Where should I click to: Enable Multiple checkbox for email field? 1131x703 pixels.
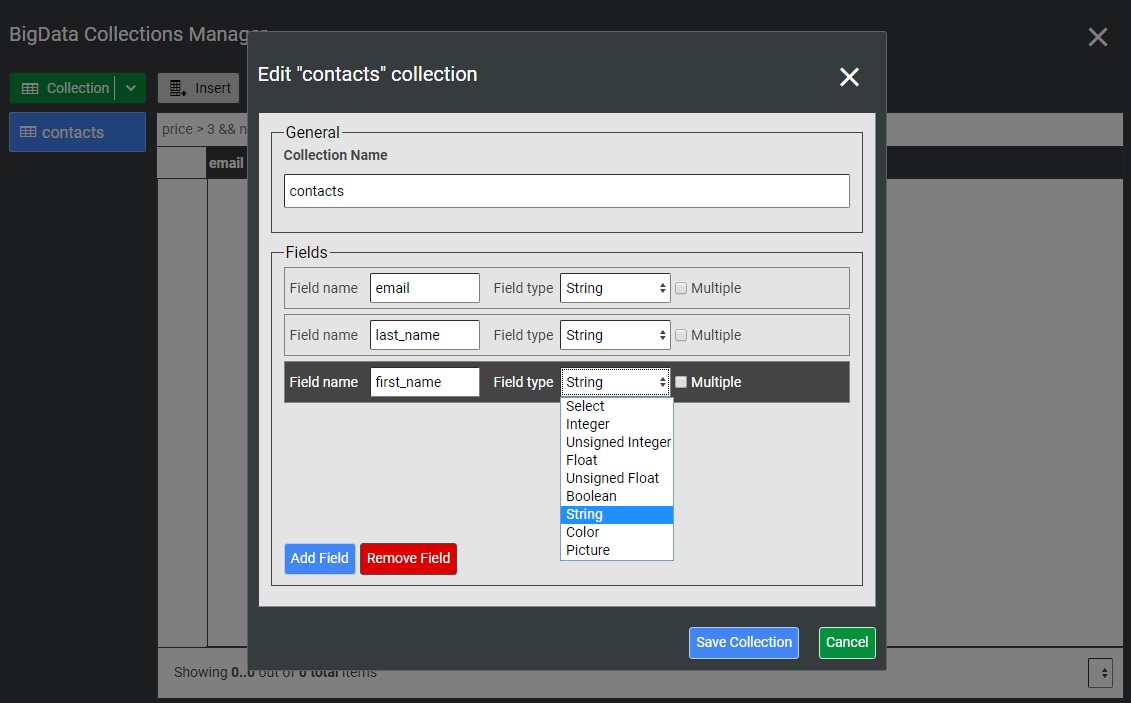pyautogui.click(x=681, y=288)
